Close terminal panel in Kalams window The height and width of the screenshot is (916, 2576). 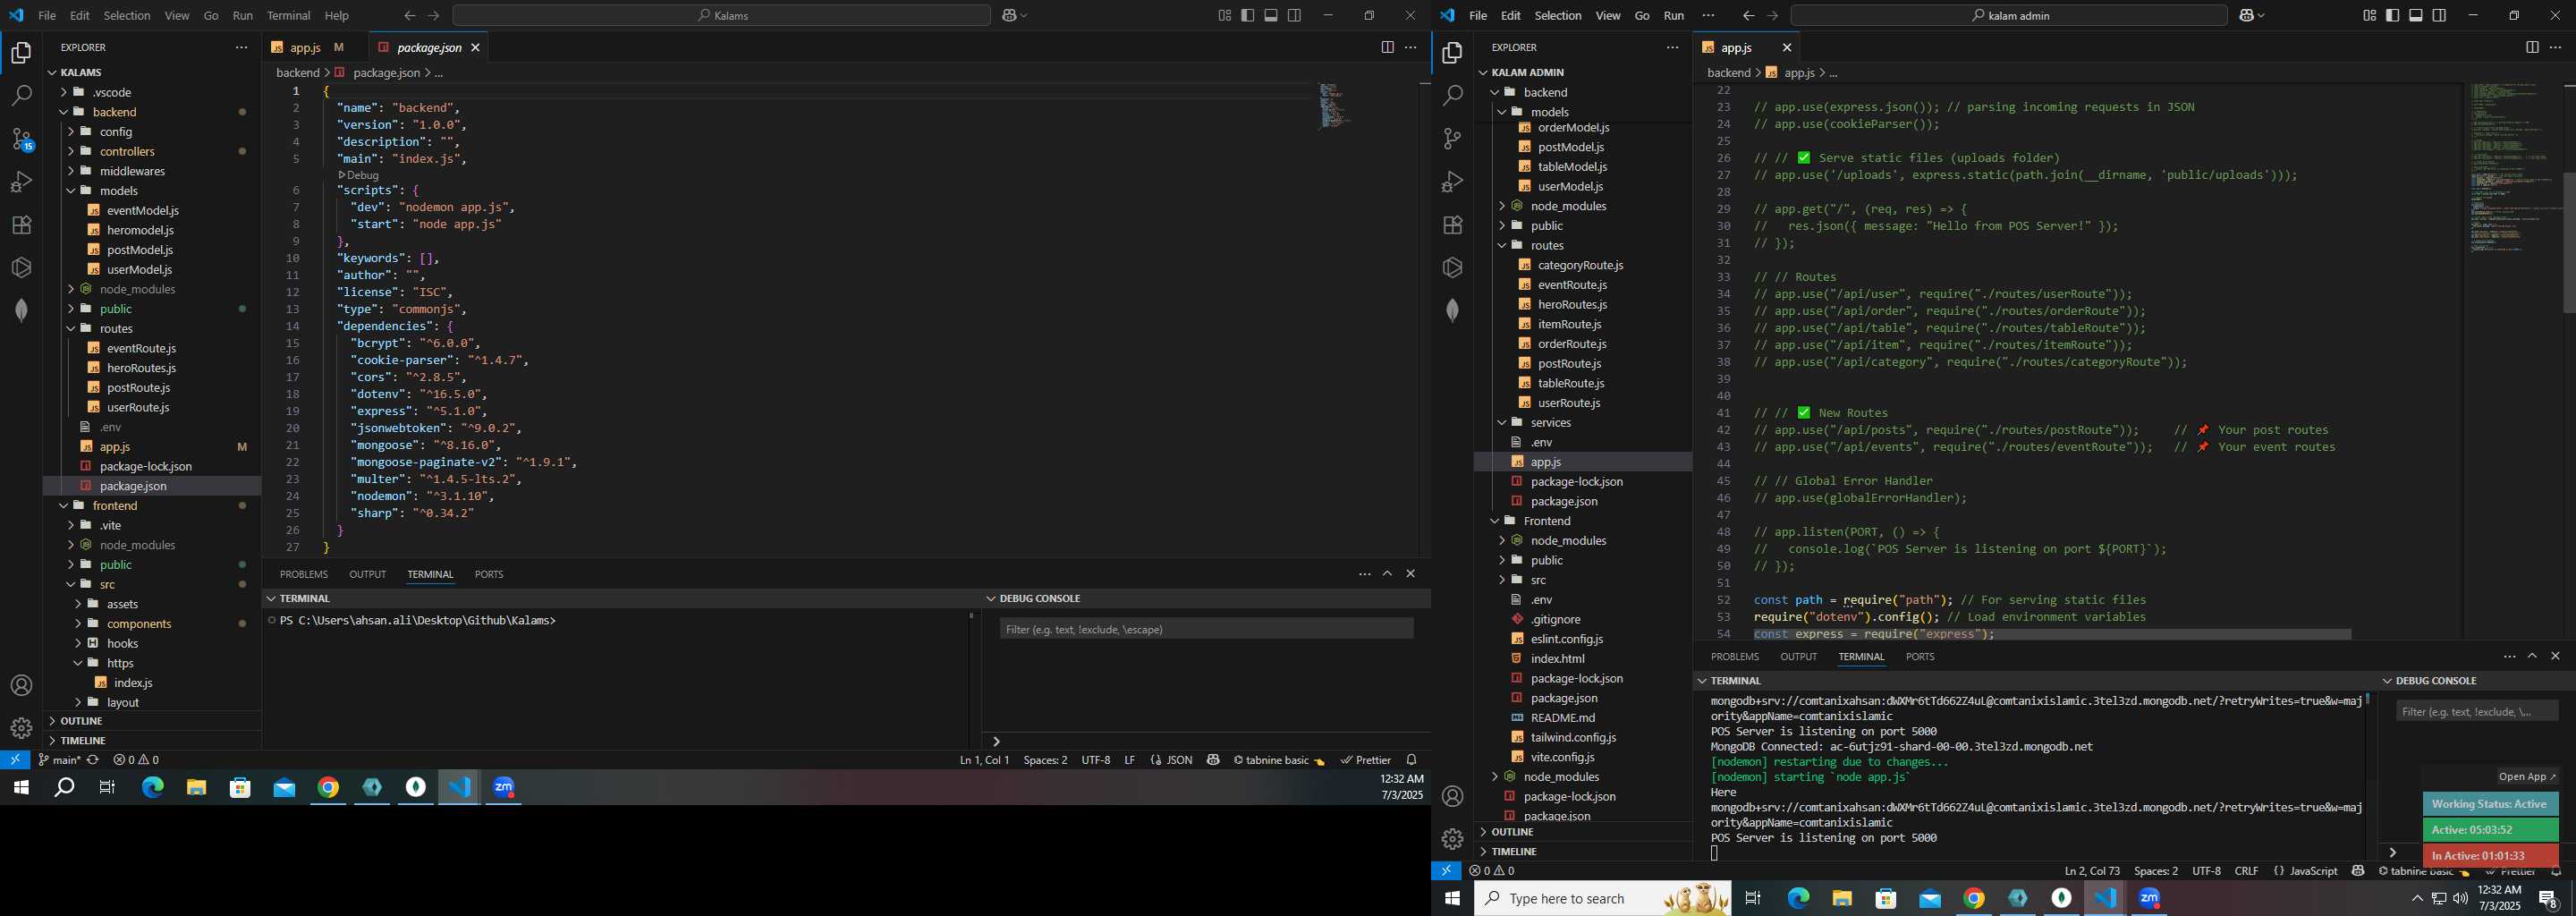[x=1411, y=574]
